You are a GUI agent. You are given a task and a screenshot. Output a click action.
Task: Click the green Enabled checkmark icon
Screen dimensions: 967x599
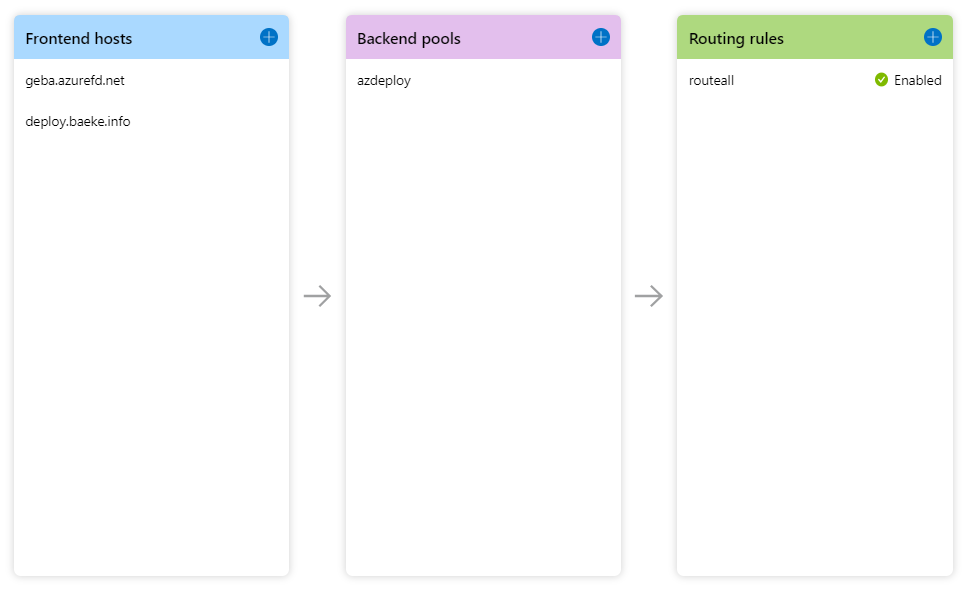coord(881,80)
